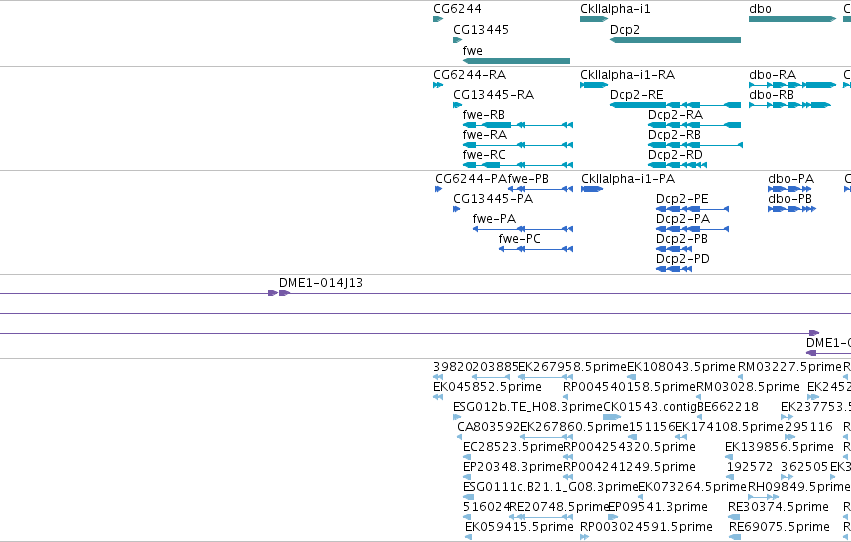Click the fwe-RB transcript glyph

point(518,125)
